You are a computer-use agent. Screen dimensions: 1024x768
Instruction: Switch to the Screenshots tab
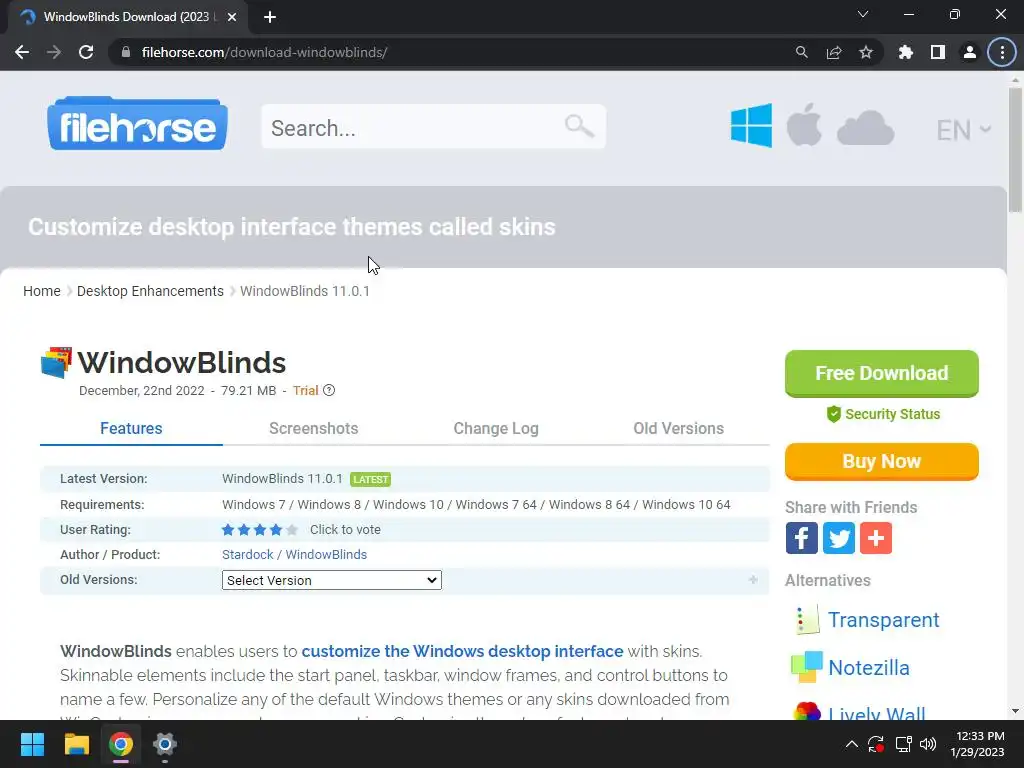(313, 428)
